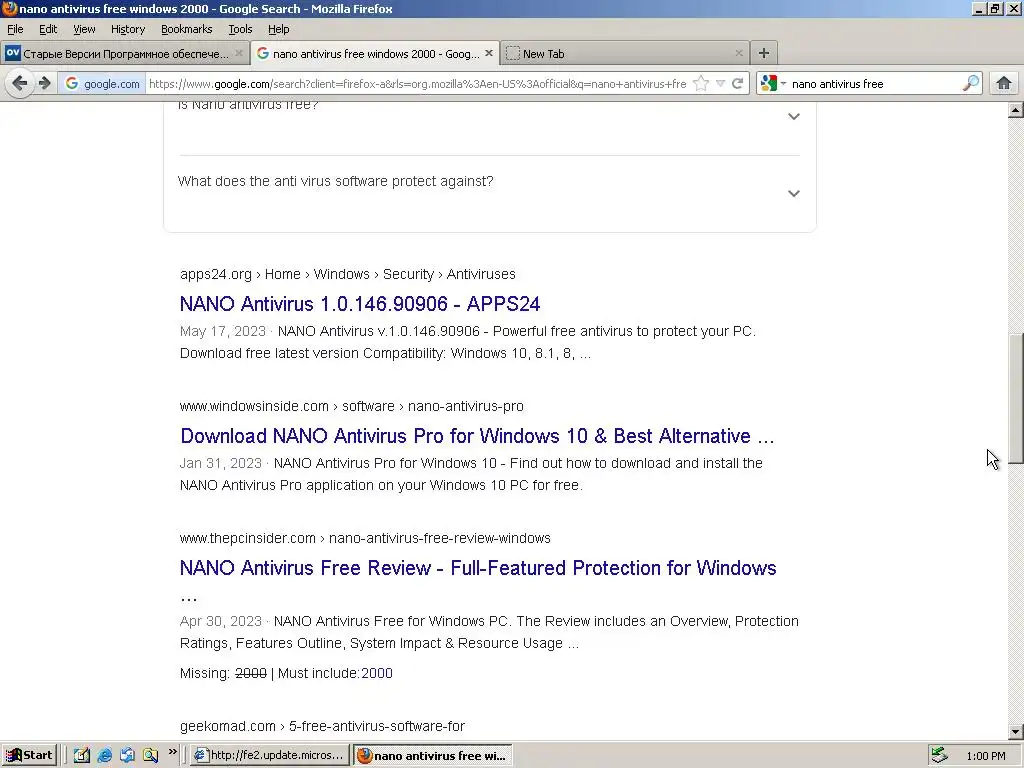This screenshot has width=1024, height=768.
Task: Open a new tab with plus button
Action: click(x=763, y=54)
